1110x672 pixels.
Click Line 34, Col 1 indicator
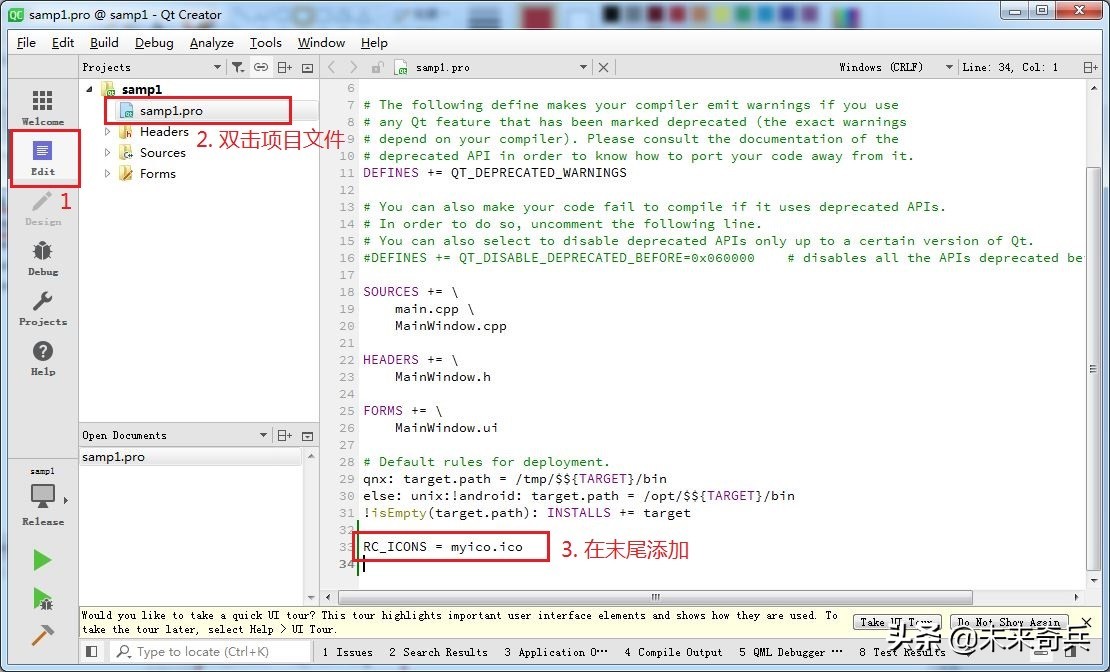click(x=1010, y=67)
